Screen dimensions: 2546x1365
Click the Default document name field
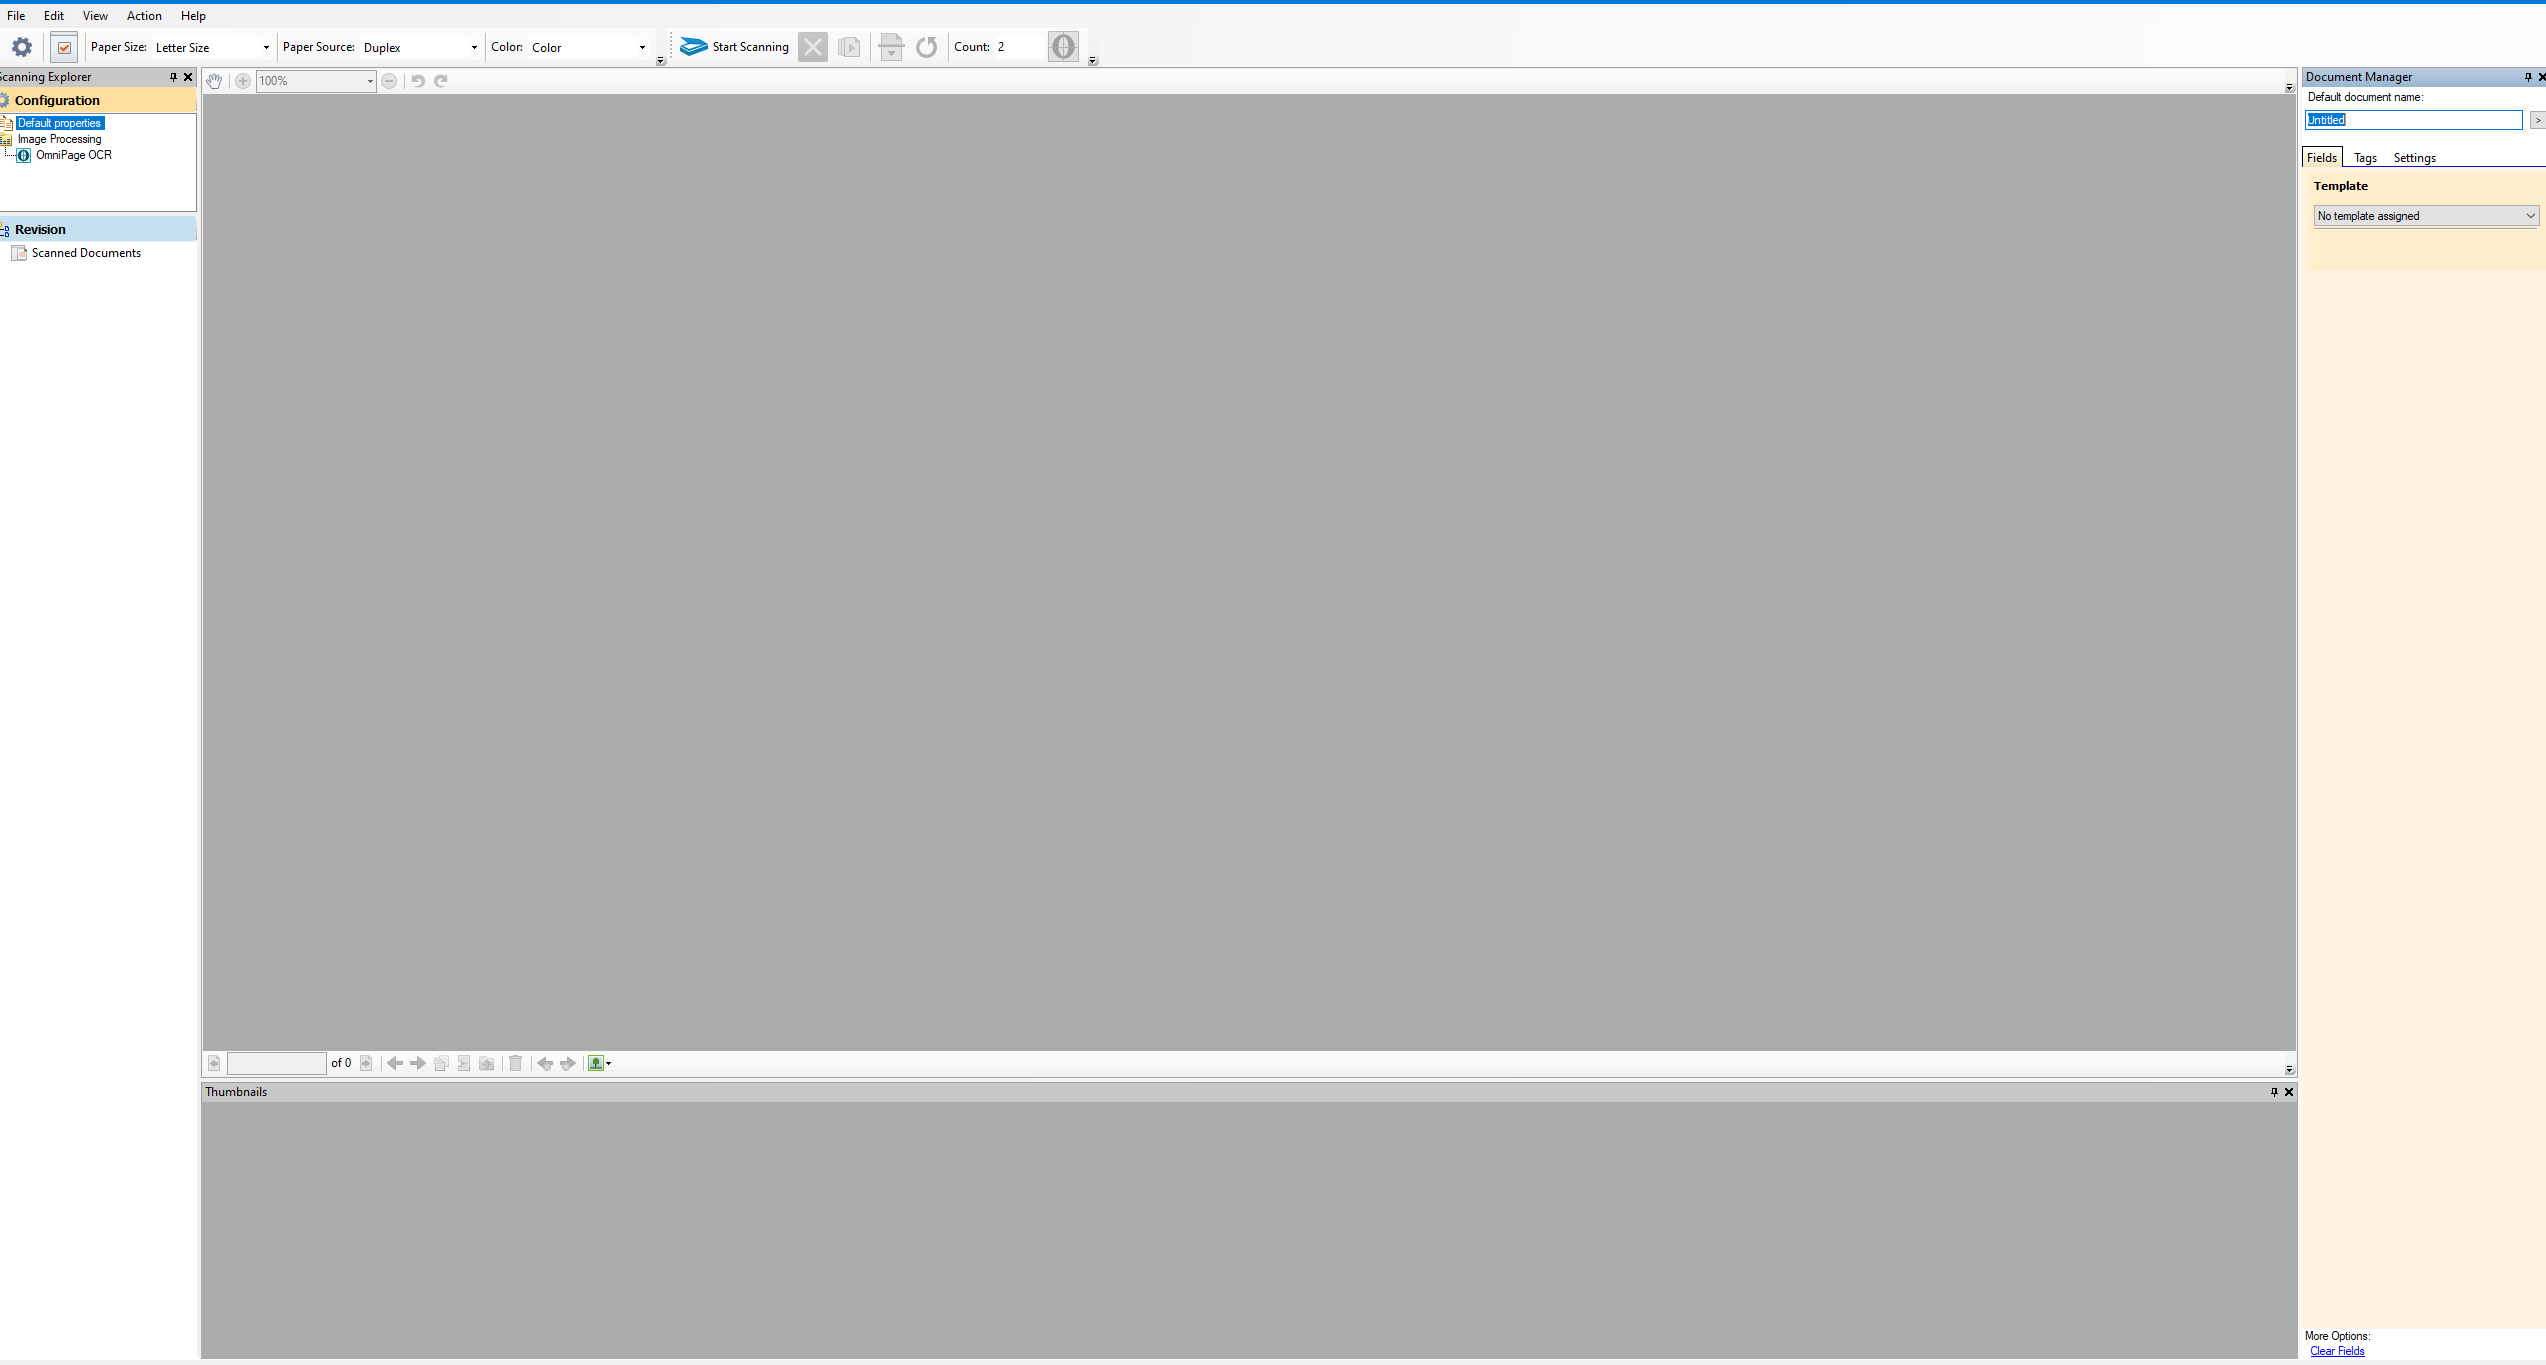(x=2412, y=120)
